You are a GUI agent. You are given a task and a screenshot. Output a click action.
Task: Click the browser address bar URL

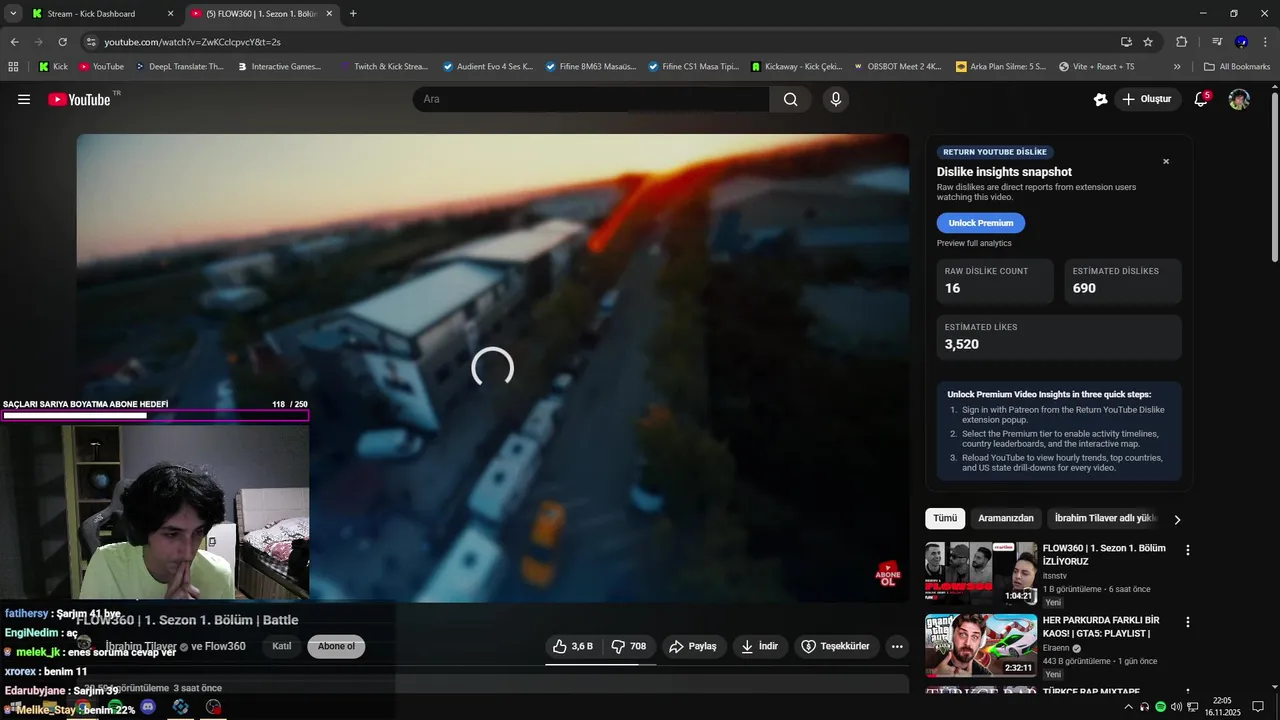coord(192,42)
